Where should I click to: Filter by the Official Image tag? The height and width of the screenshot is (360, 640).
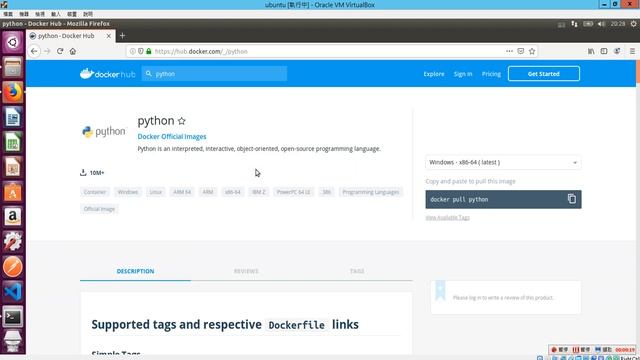(99, 209)
